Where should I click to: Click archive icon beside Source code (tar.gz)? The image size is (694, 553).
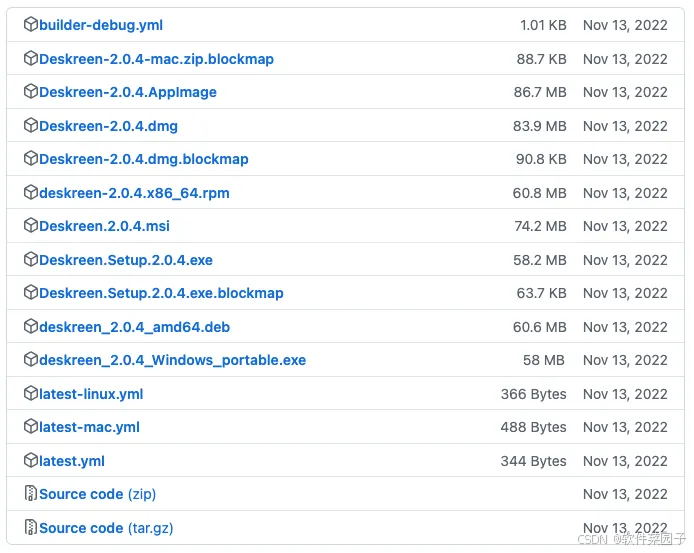(x=31, y=527)
